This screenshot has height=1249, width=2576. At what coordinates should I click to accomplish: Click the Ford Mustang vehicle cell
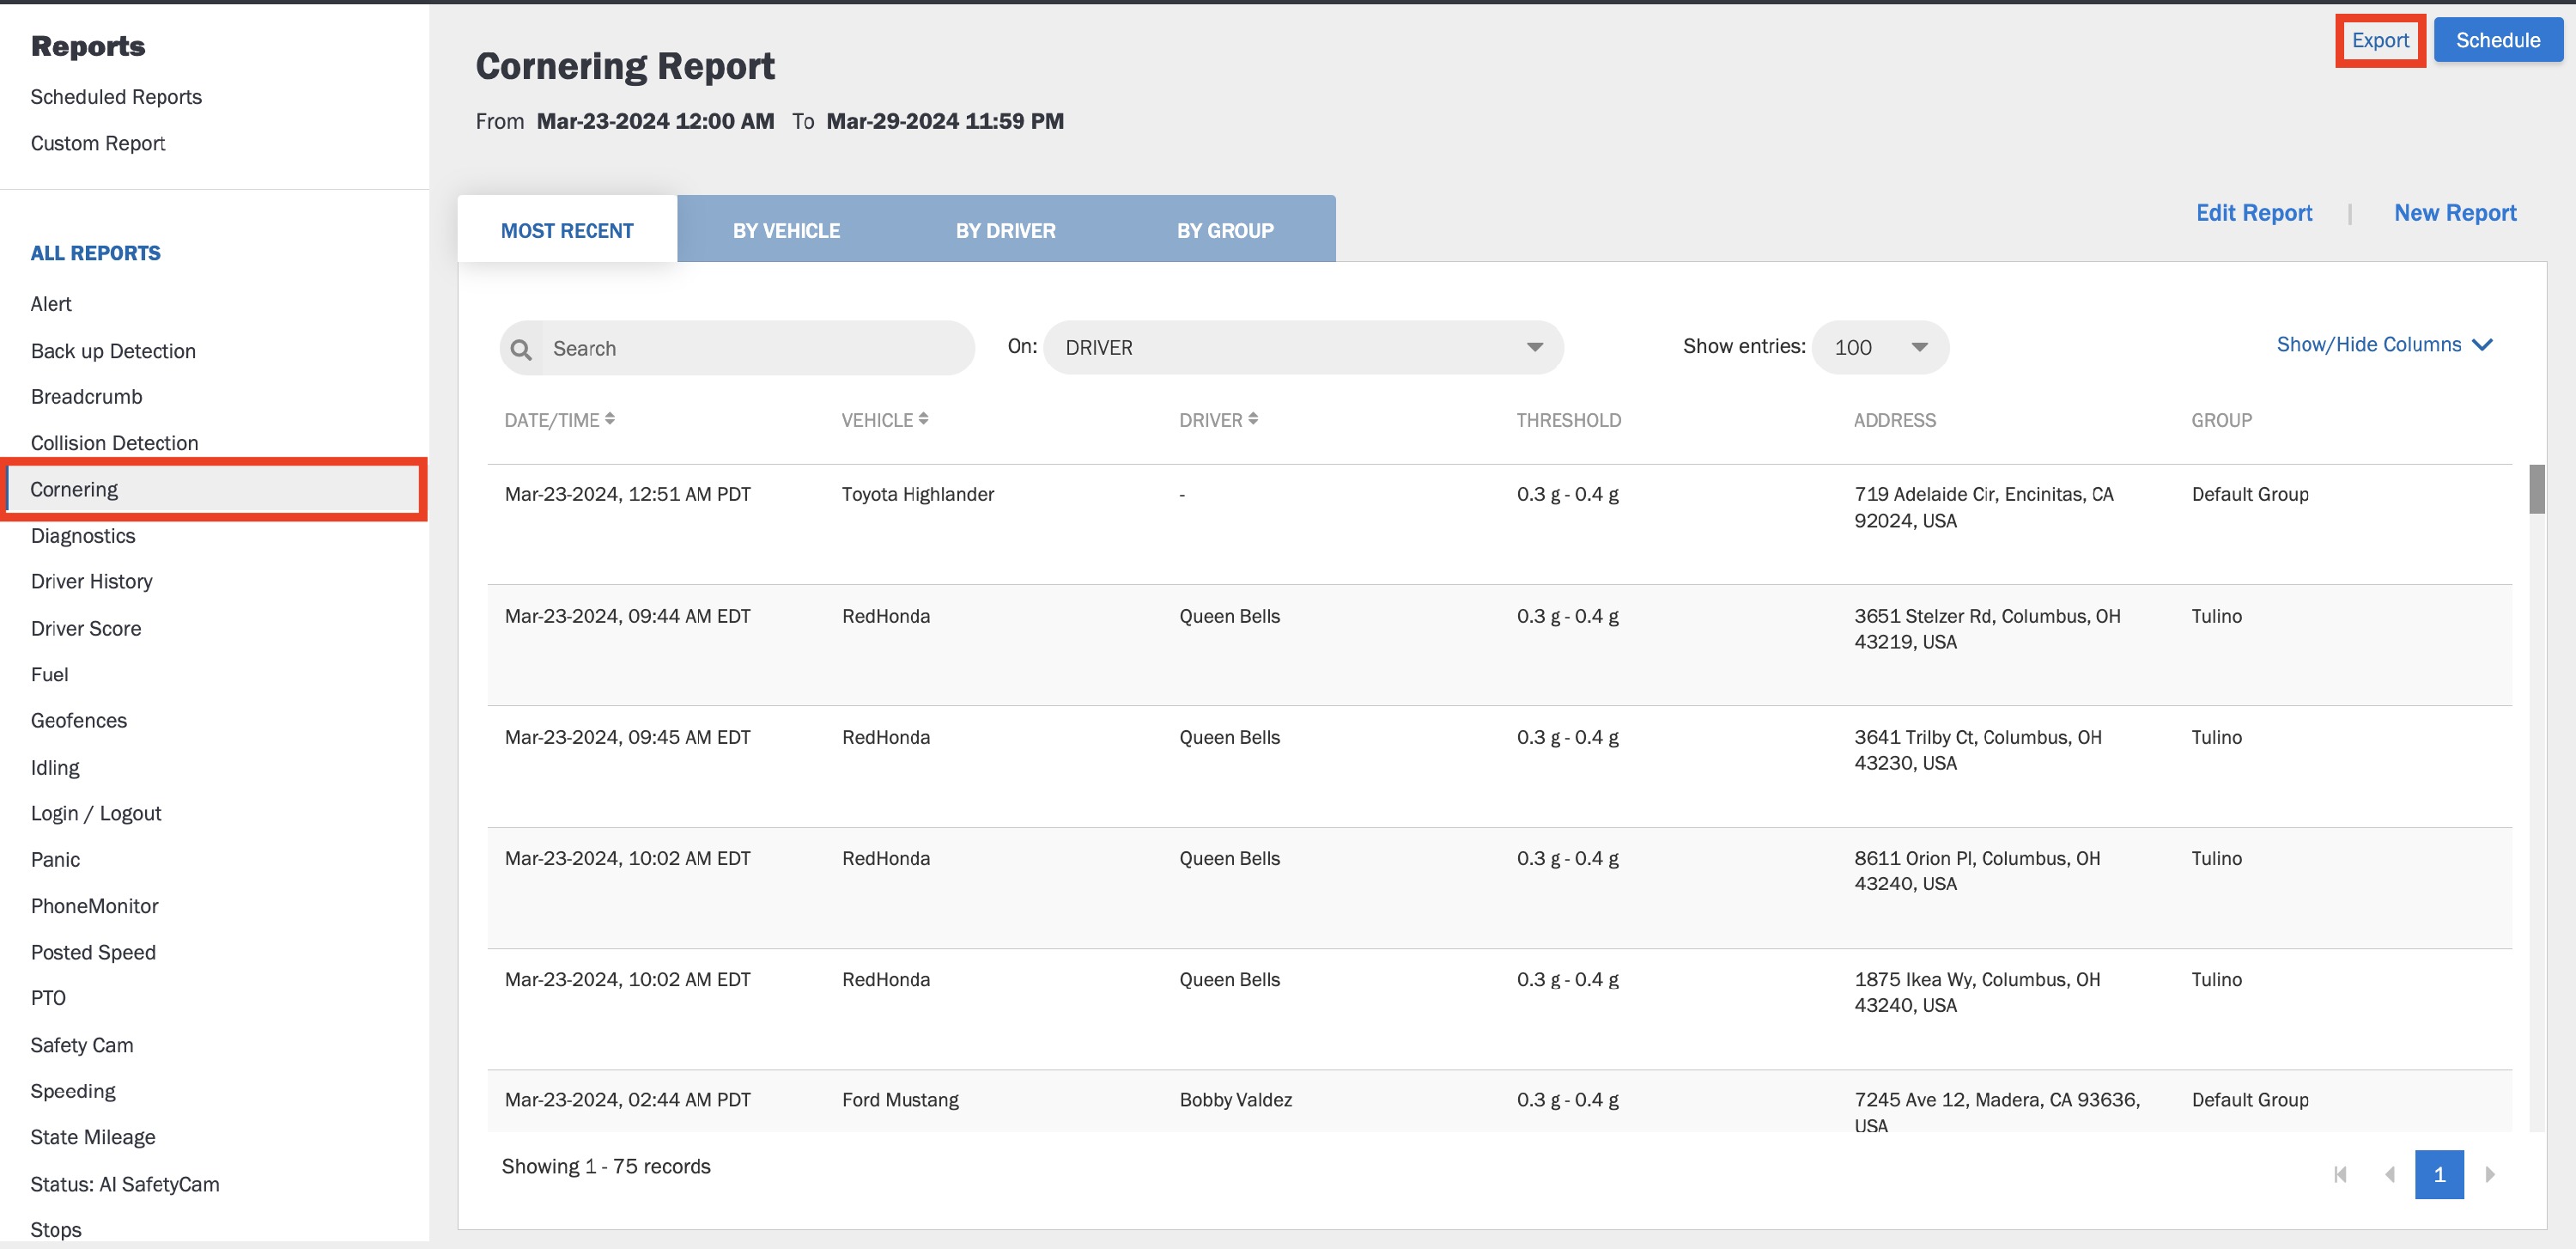(x=900, y=1100)
